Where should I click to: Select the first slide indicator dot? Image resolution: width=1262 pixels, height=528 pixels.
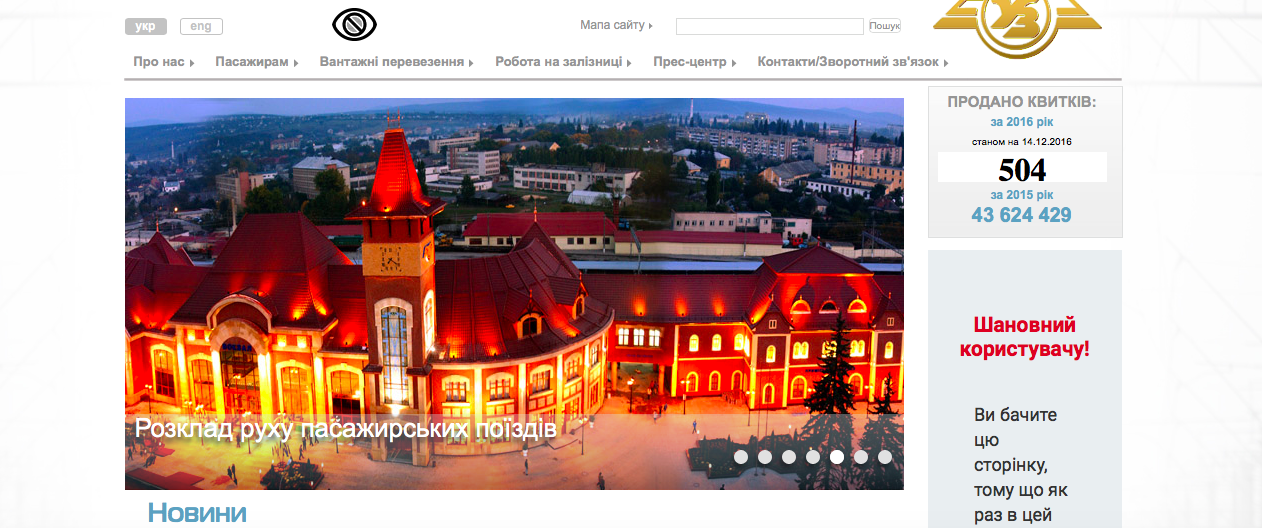(741, 457)
